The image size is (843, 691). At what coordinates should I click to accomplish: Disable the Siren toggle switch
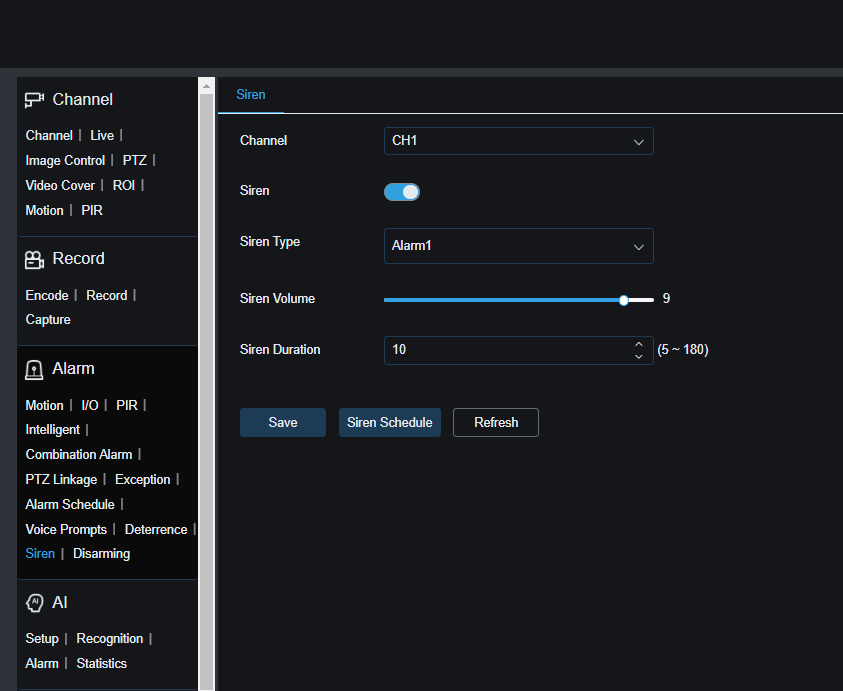pyautogui.click(x=402, y=191)
